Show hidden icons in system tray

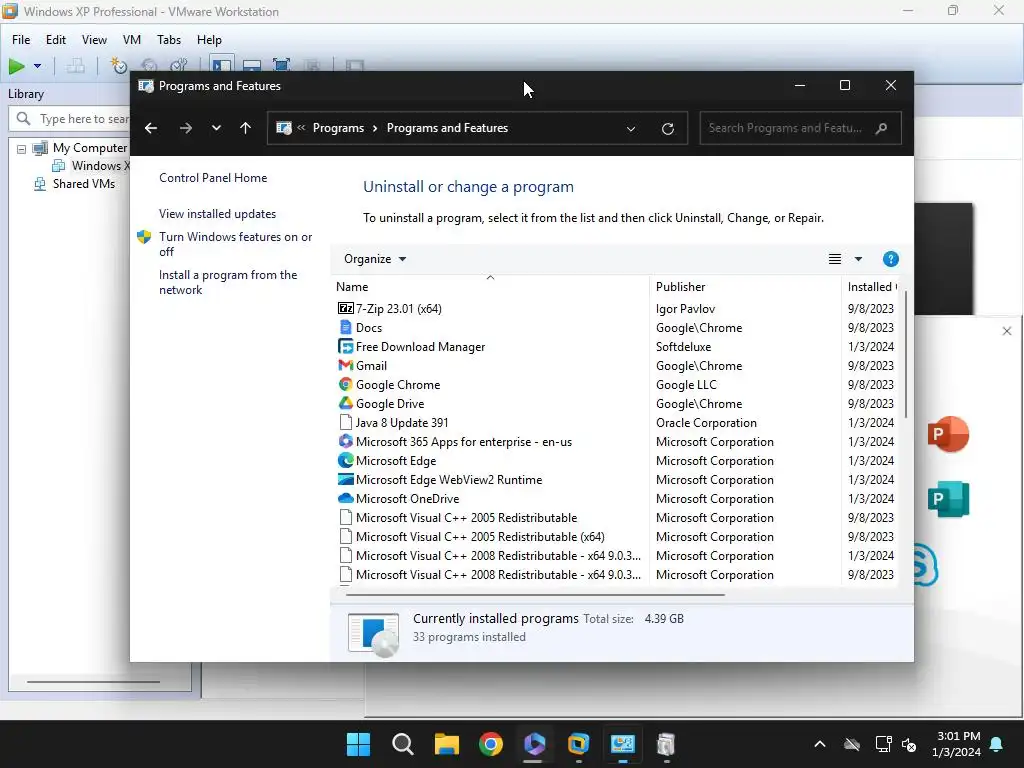[820, 744]
